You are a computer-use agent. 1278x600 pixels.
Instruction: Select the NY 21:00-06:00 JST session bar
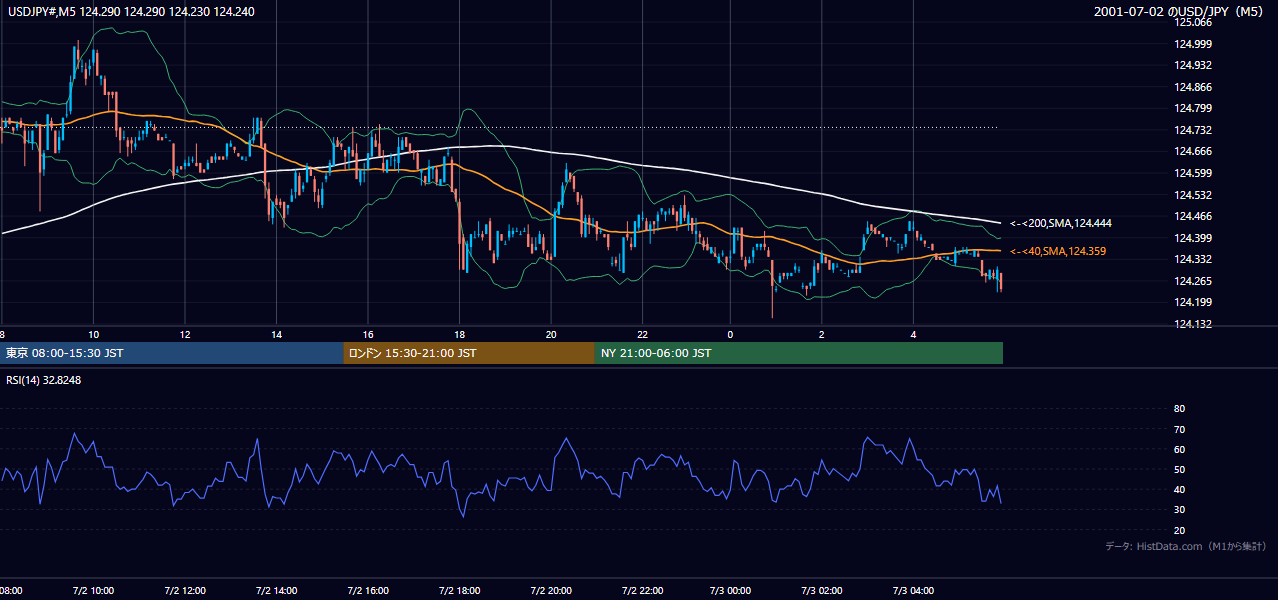[799, 353]
